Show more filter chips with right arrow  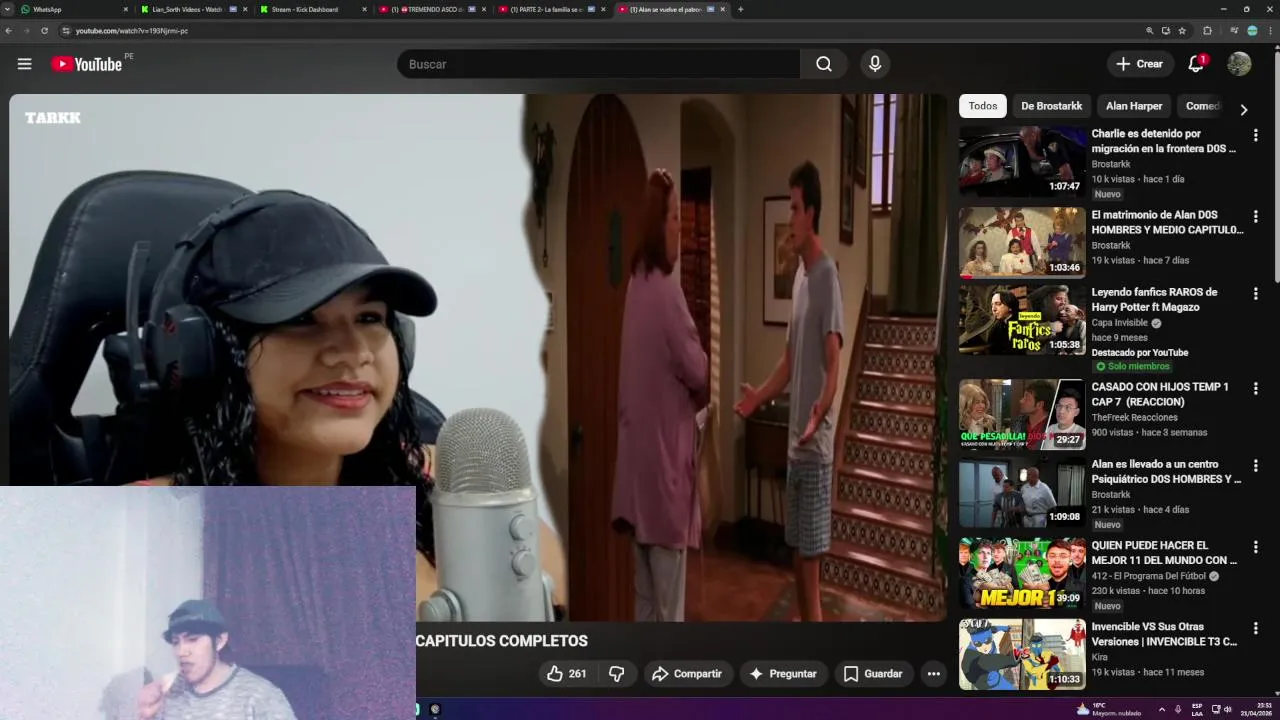(1244, 109)
